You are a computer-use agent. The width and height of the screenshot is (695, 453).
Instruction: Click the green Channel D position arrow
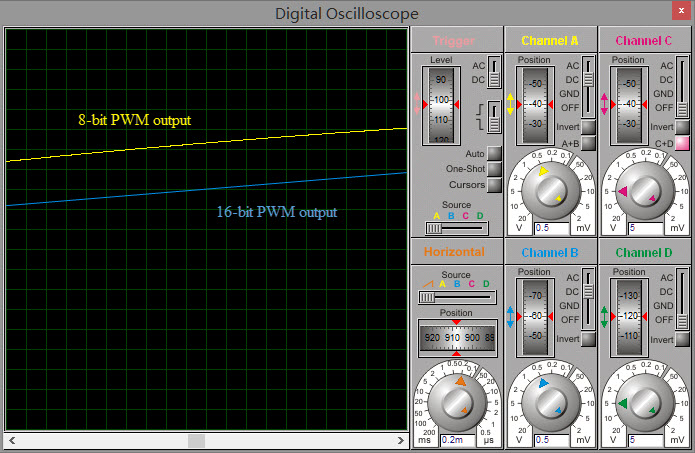coord(604,316)
